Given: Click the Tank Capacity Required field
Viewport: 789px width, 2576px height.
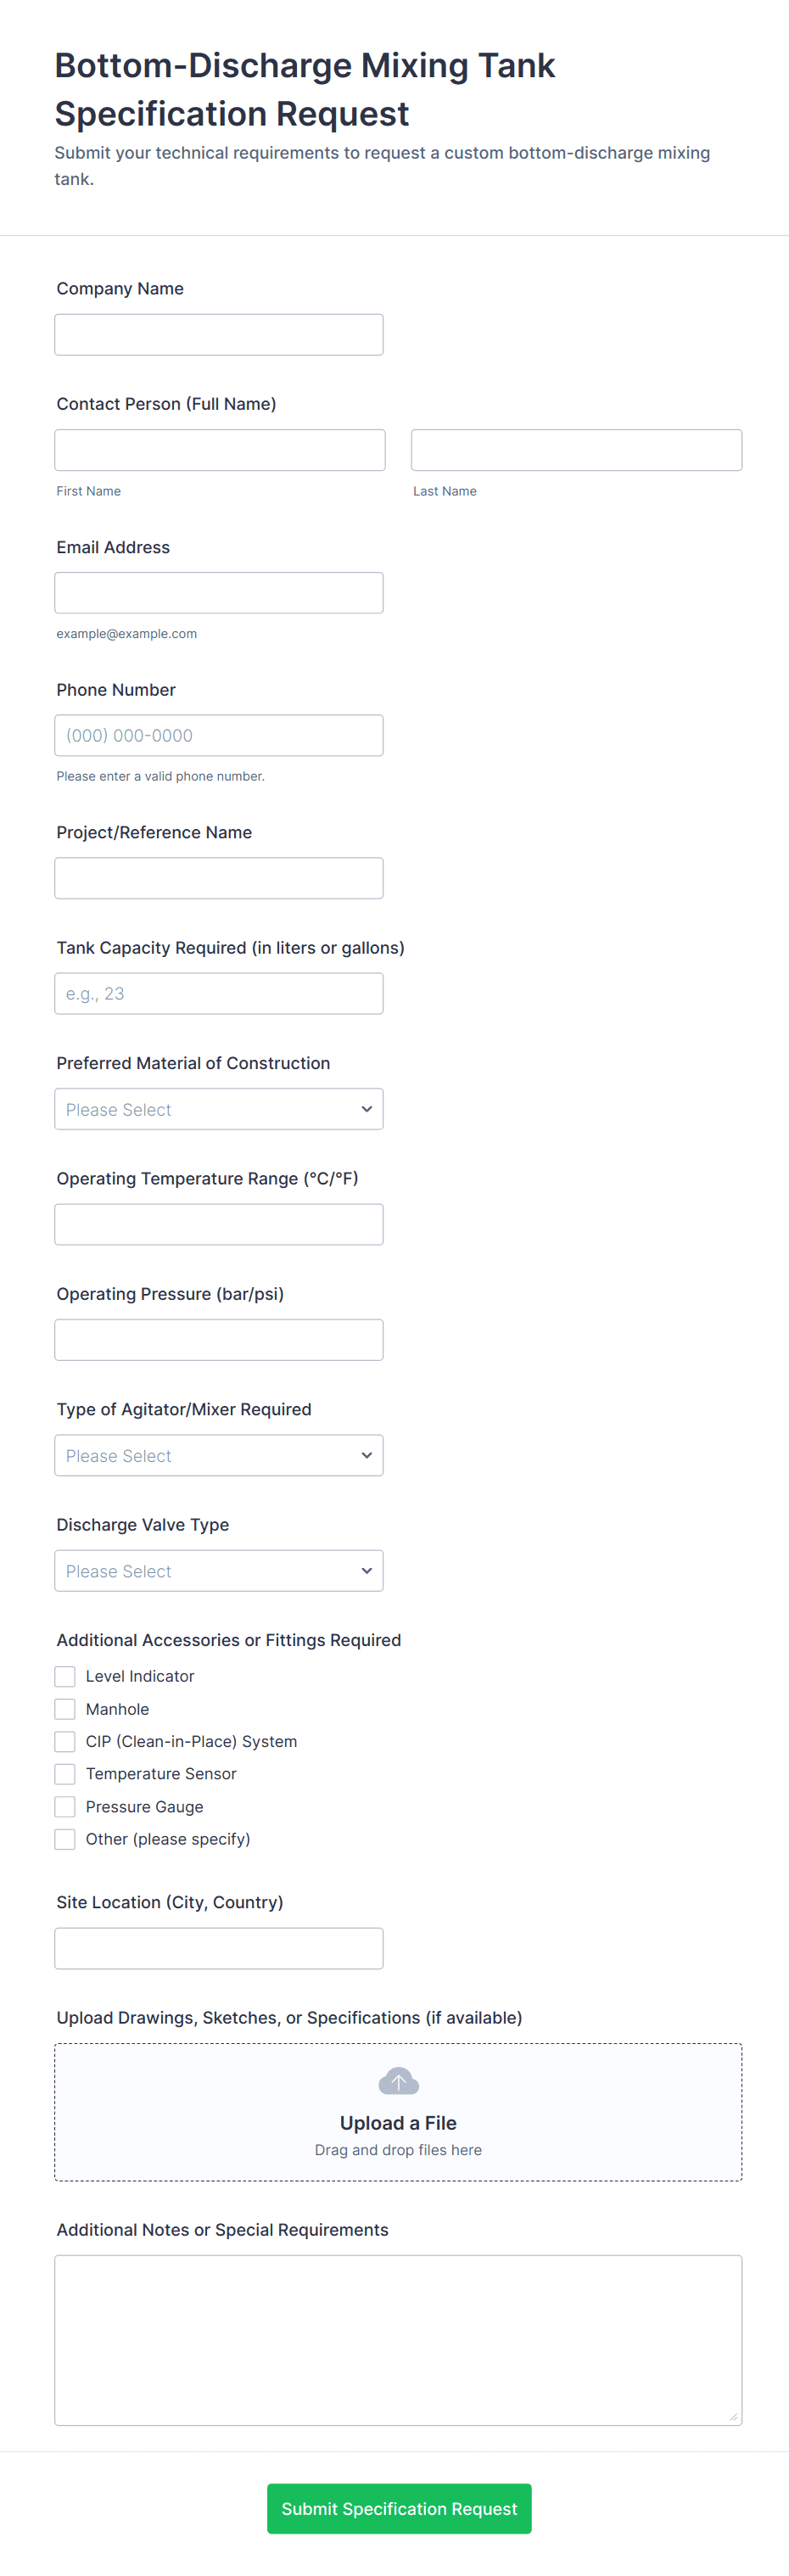Looking at the screenshot, I should tap(218, 993).
